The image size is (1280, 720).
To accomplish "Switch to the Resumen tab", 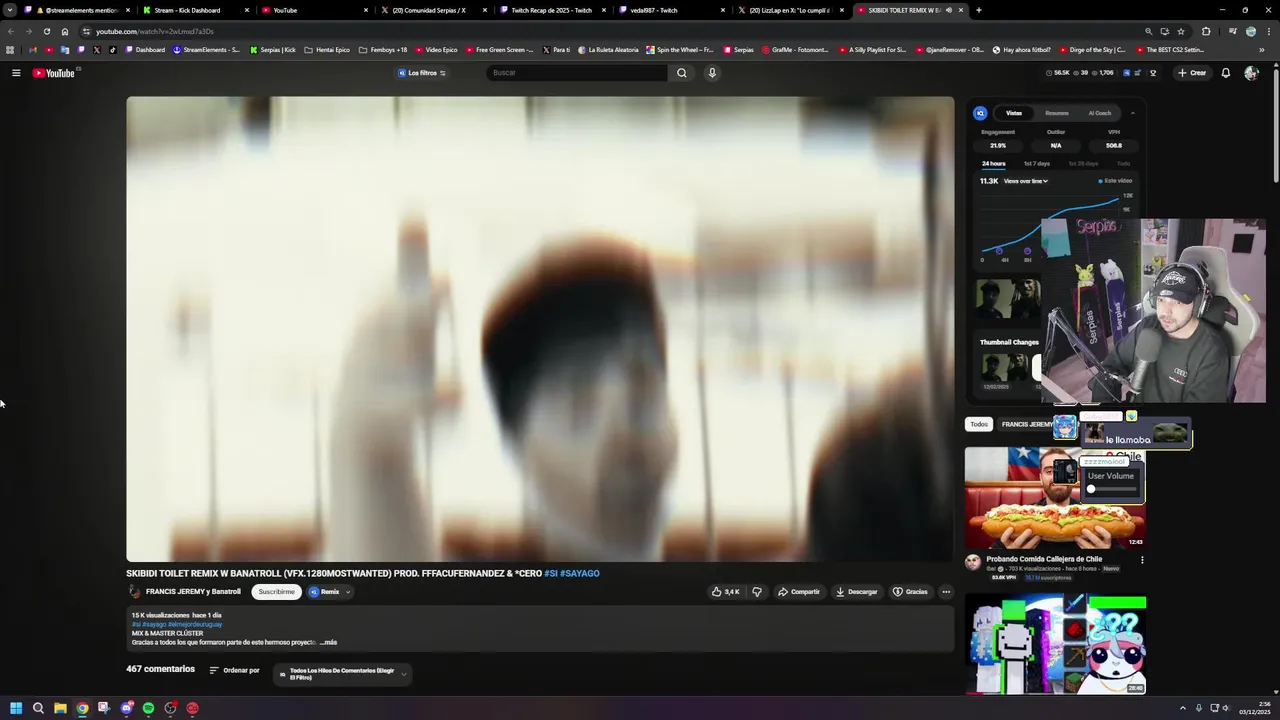I will pyautogui.click(x=1057, y=113).
